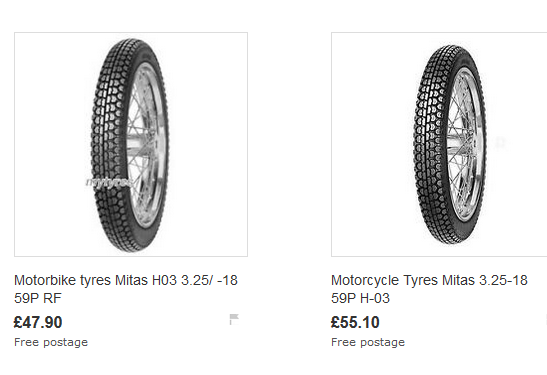This screenshot has width=547, height=375.
Task: Click the £47.90 price
Action: [x=38, y=322]
